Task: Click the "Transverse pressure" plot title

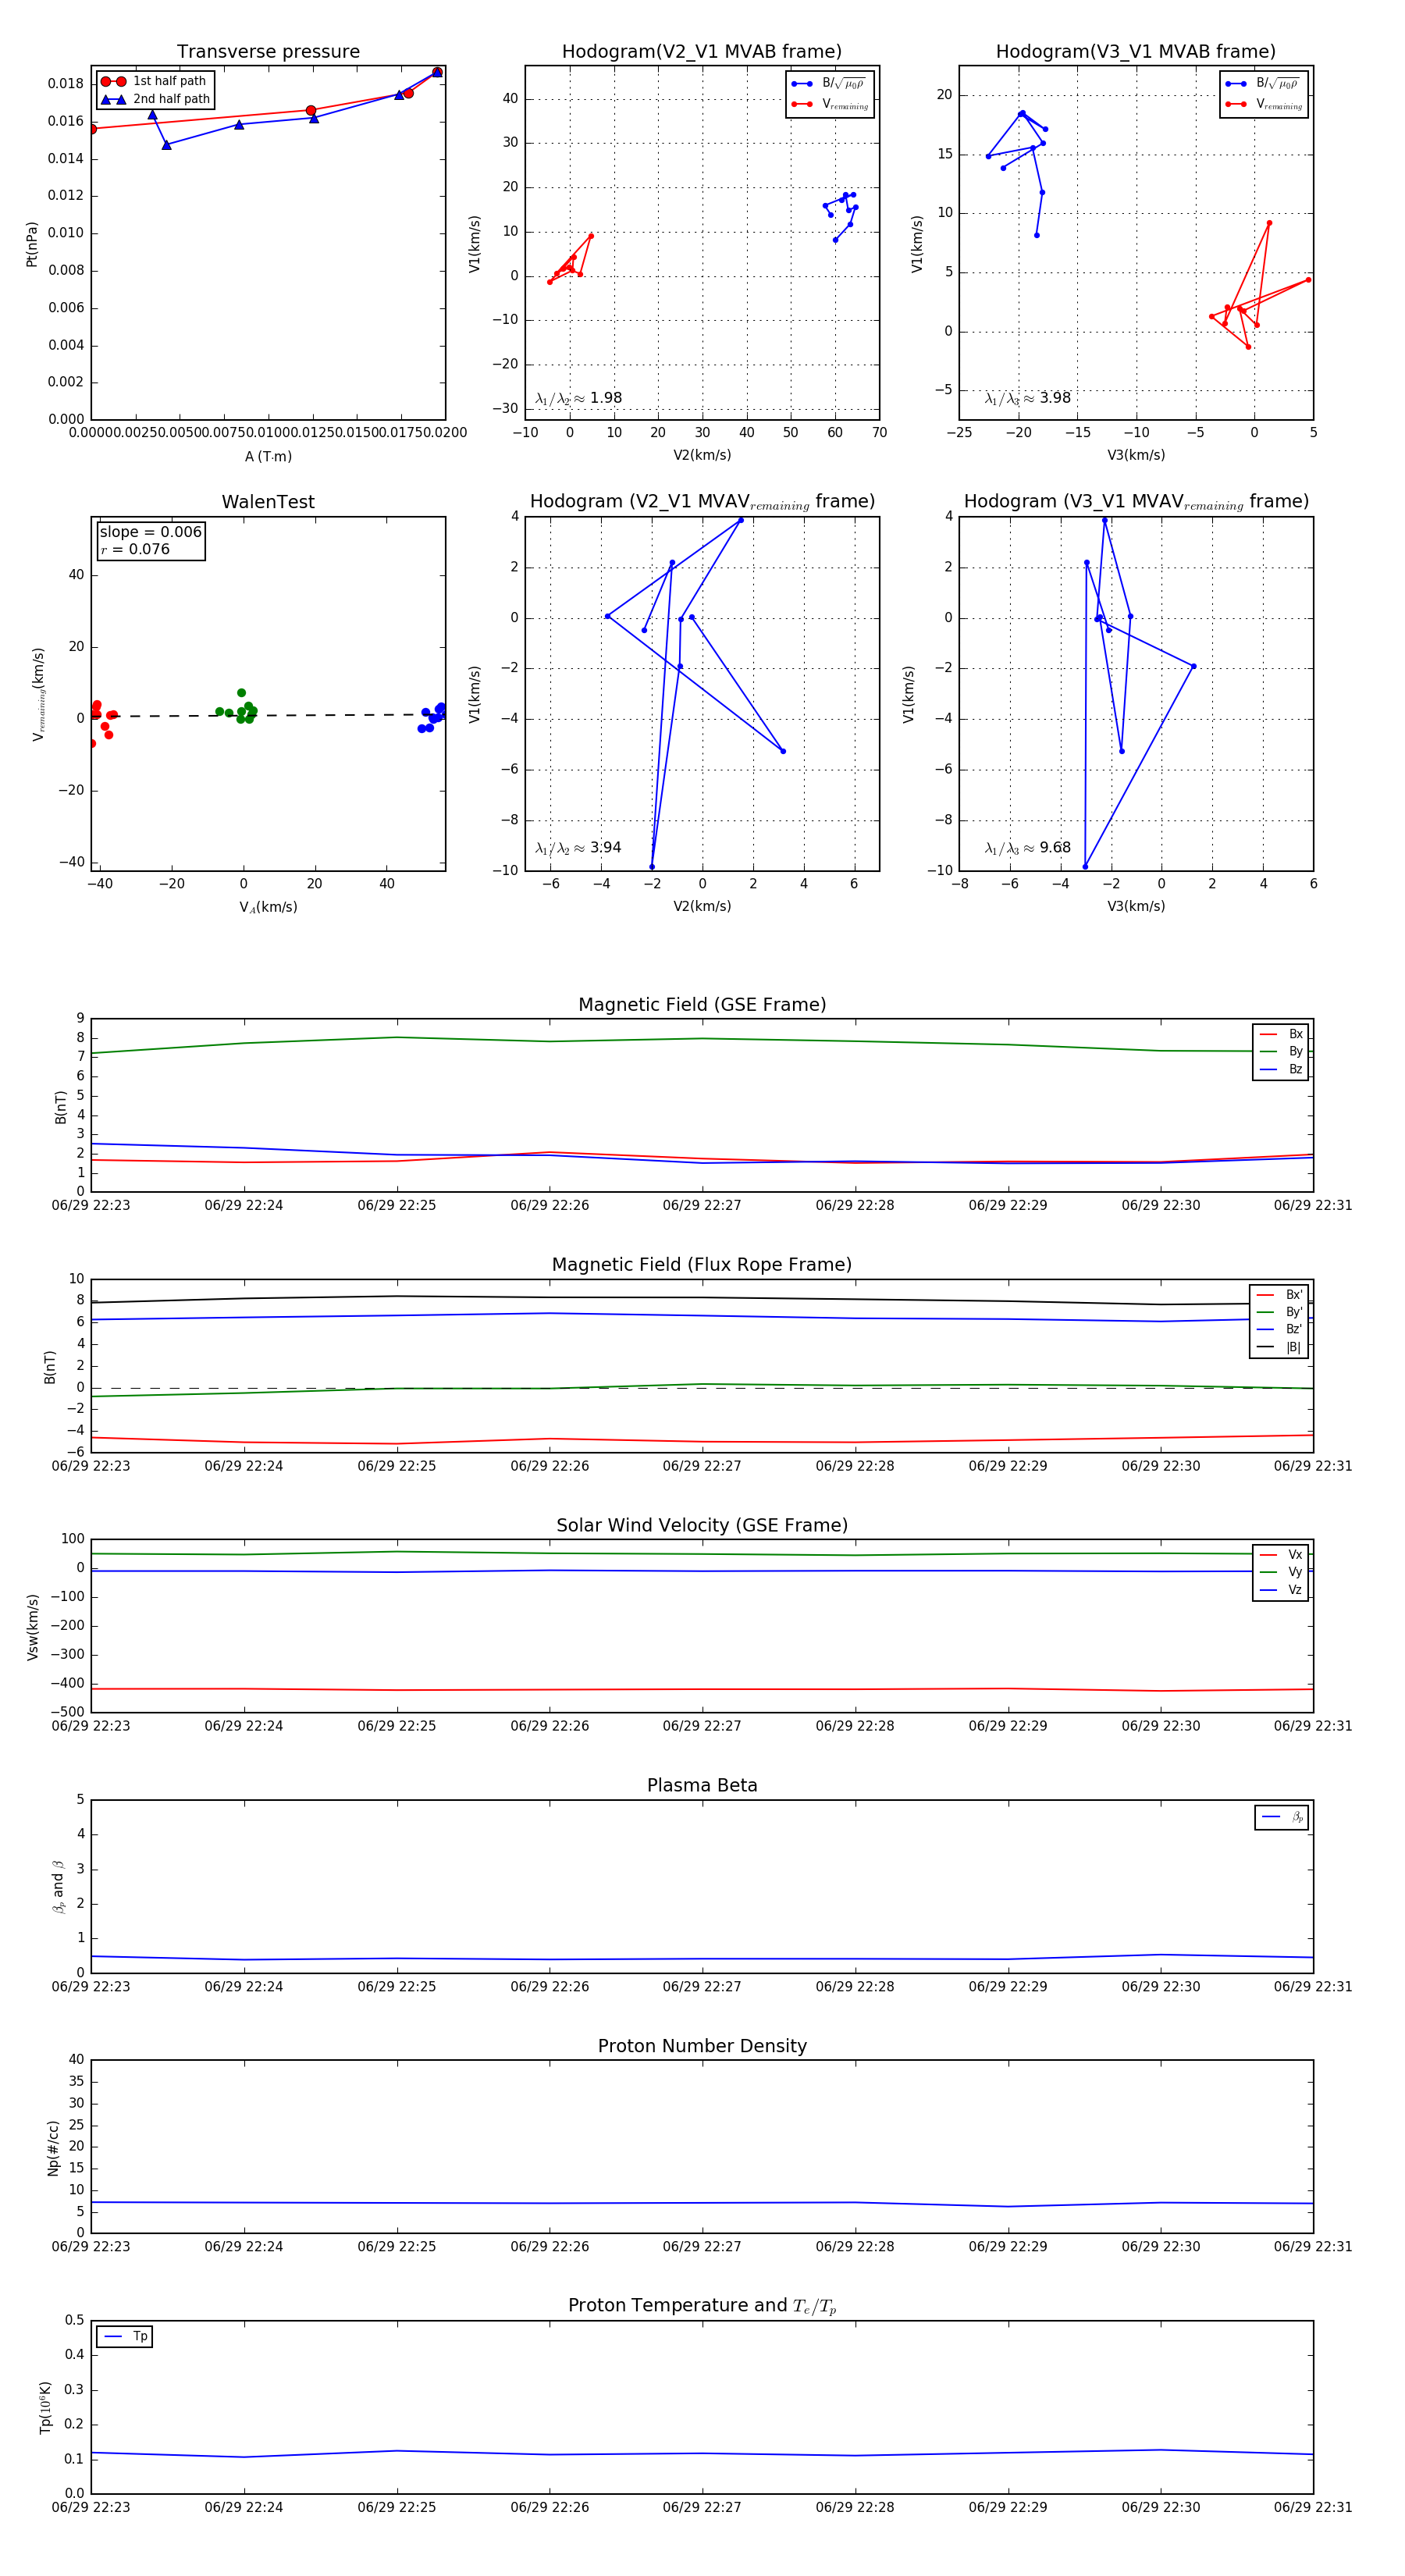Action: (x=268, y=52)
